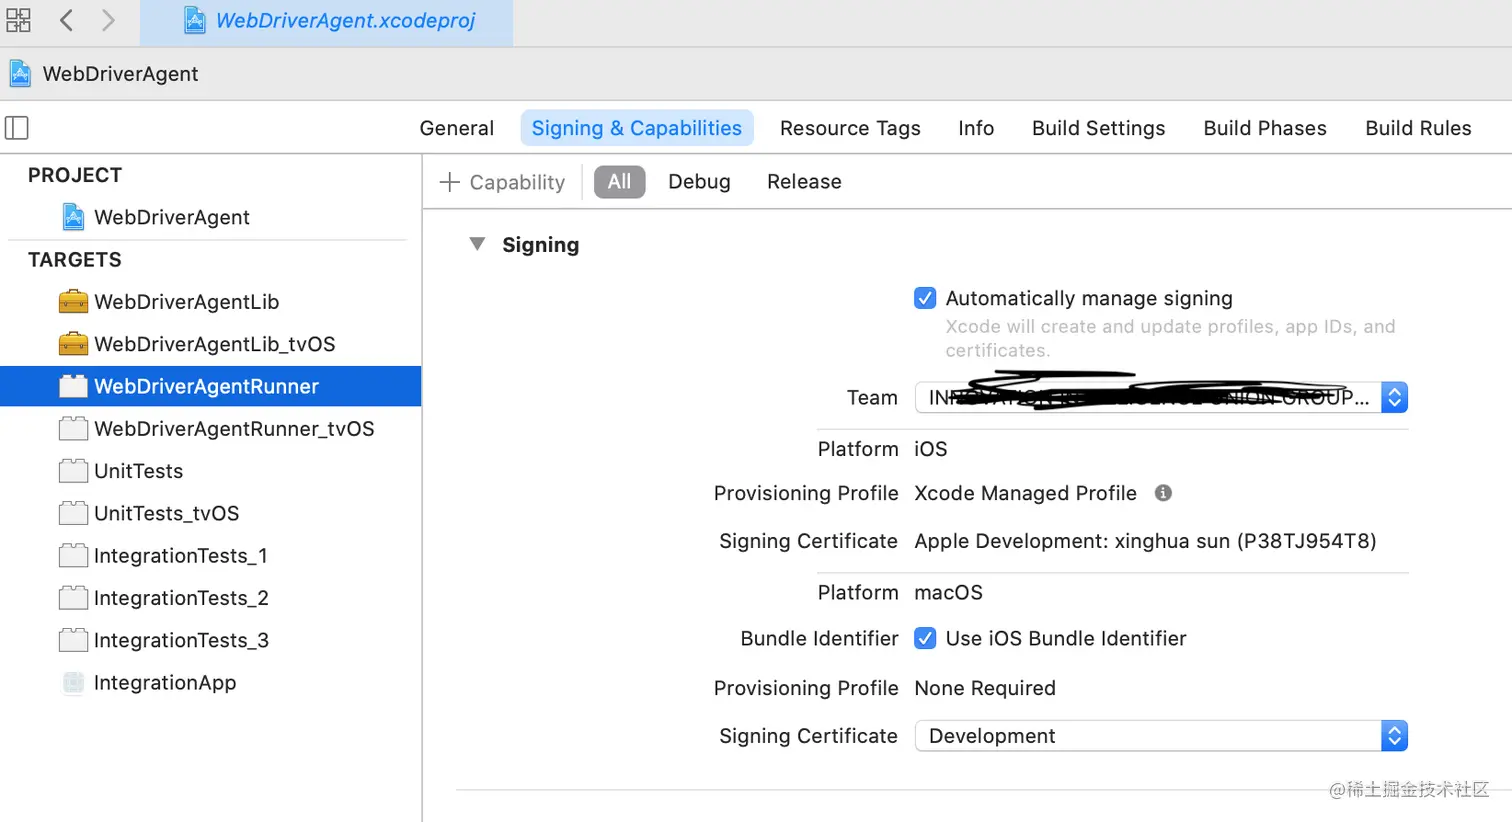This screenshot has height=822, width=1512.
Task: Select the Debug configuration filter
Action: [x=699, y=182]
